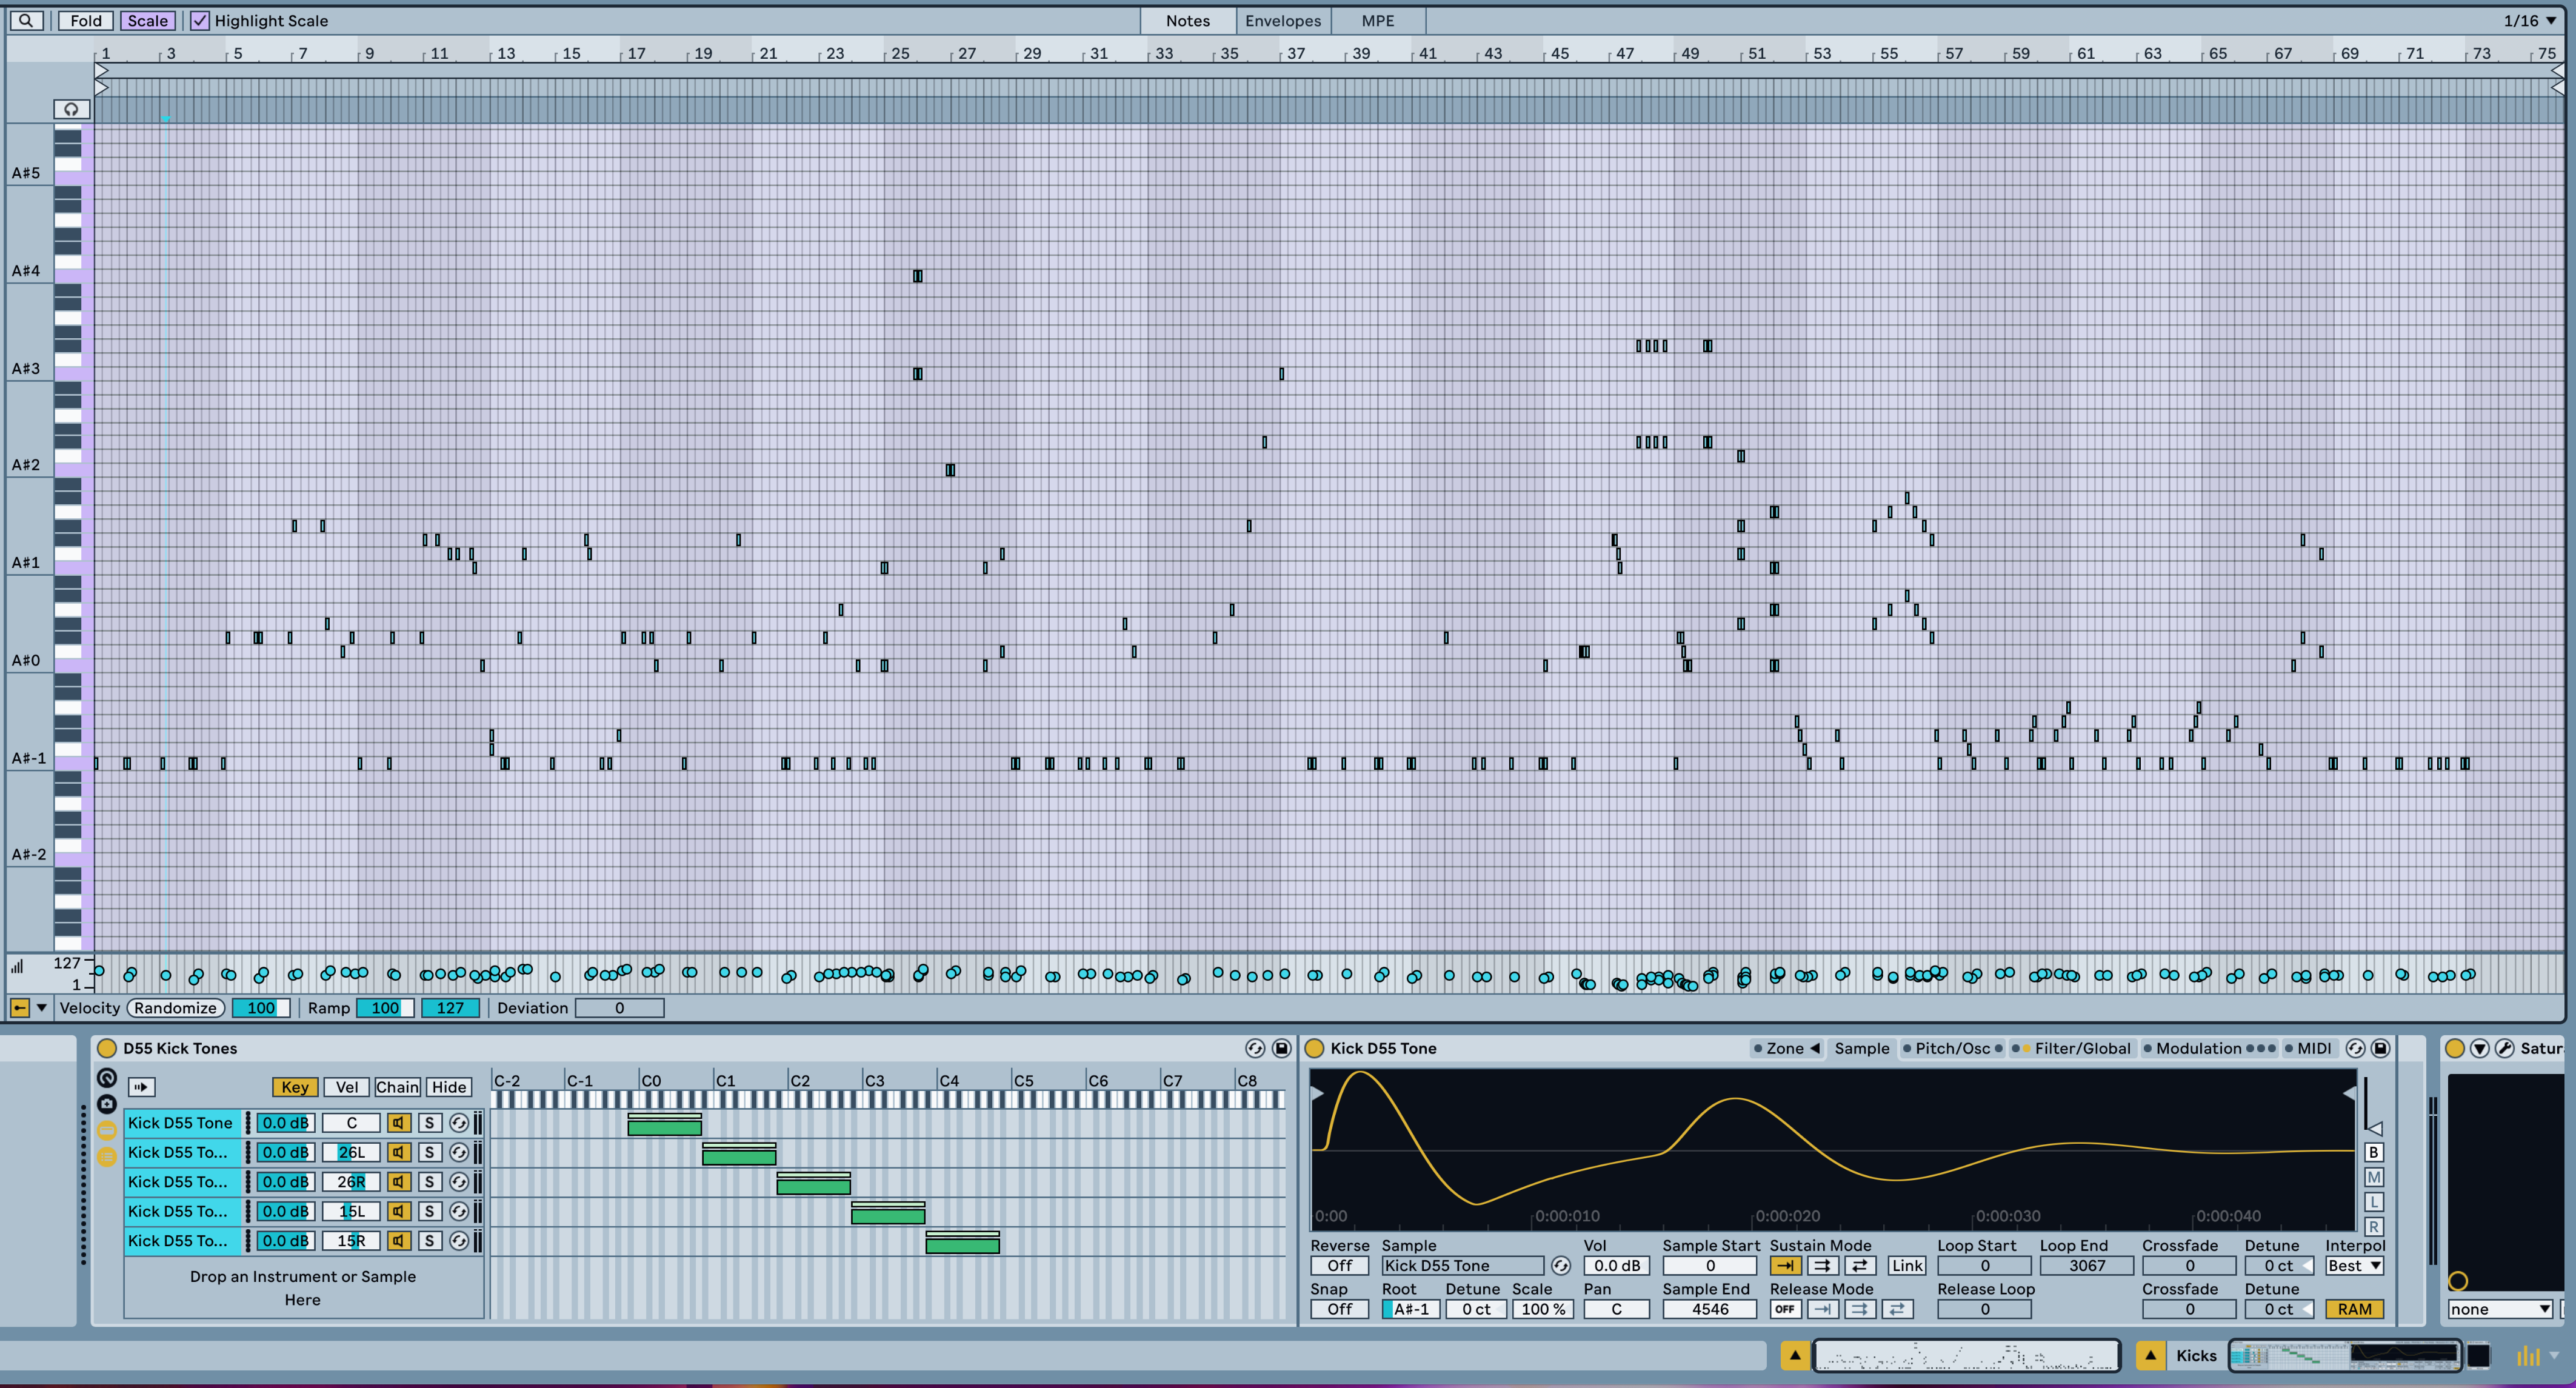
Task: Switch to the MPE tab
Action: [x=1378, y=20]
